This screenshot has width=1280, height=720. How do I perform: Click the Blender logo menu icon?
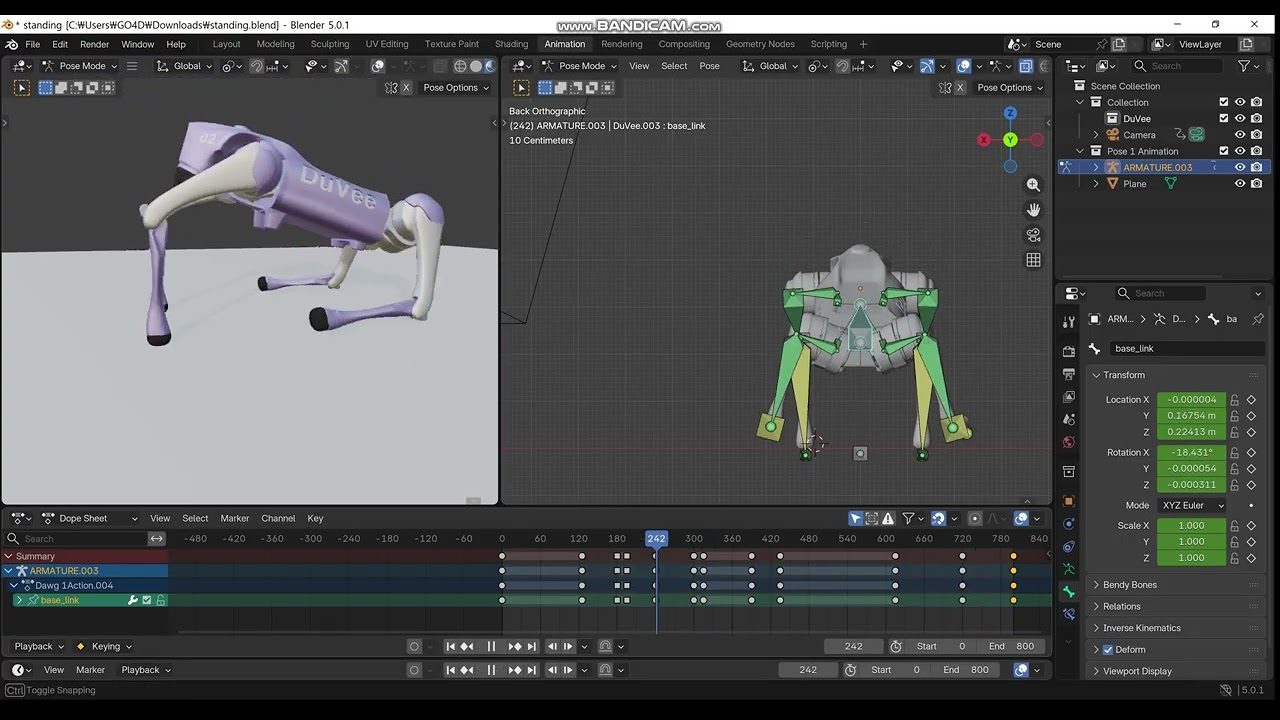12,44
